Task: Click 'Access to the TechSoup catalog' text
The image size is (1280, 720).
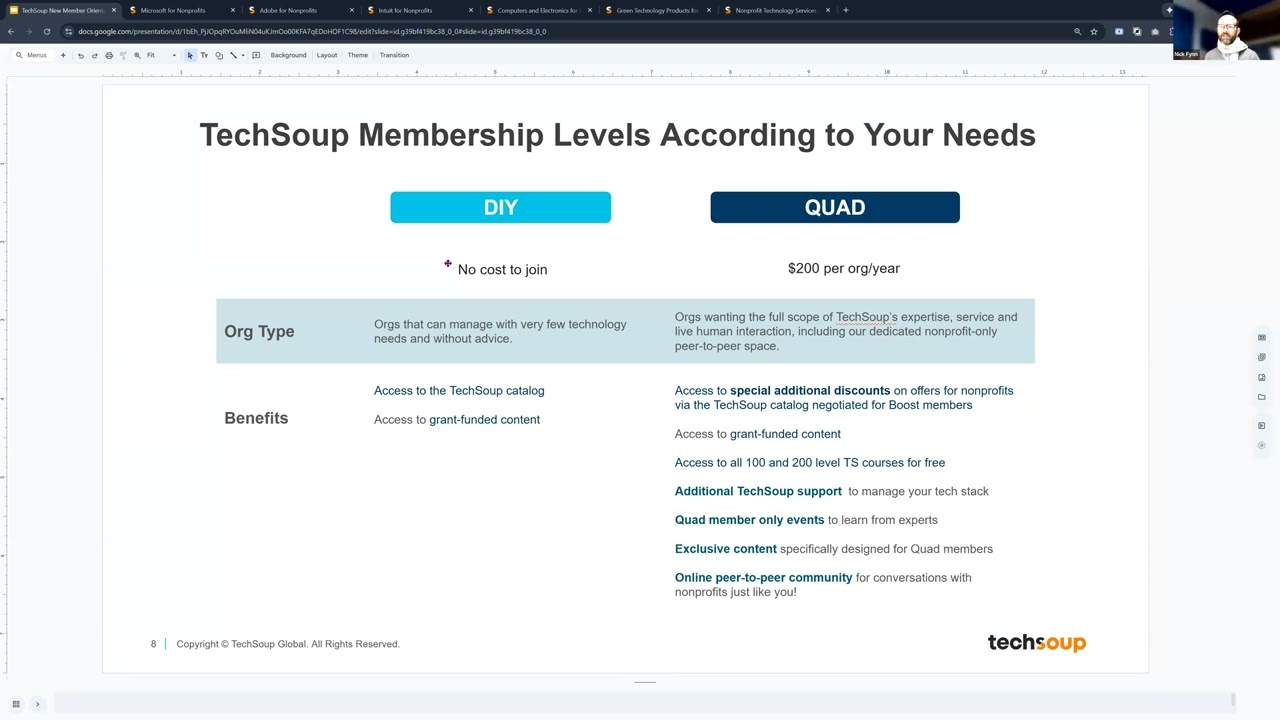Action: click(x=459, y=391)
